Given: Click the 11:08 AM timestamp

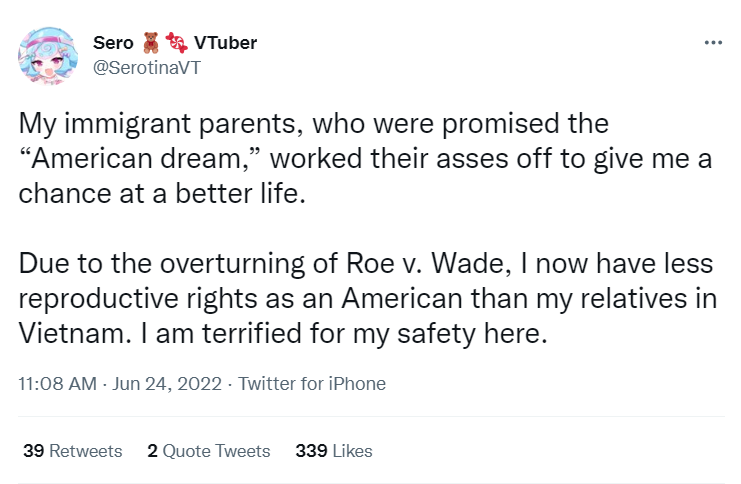Looking at the screenshot, I should click(x=58, y=383).
